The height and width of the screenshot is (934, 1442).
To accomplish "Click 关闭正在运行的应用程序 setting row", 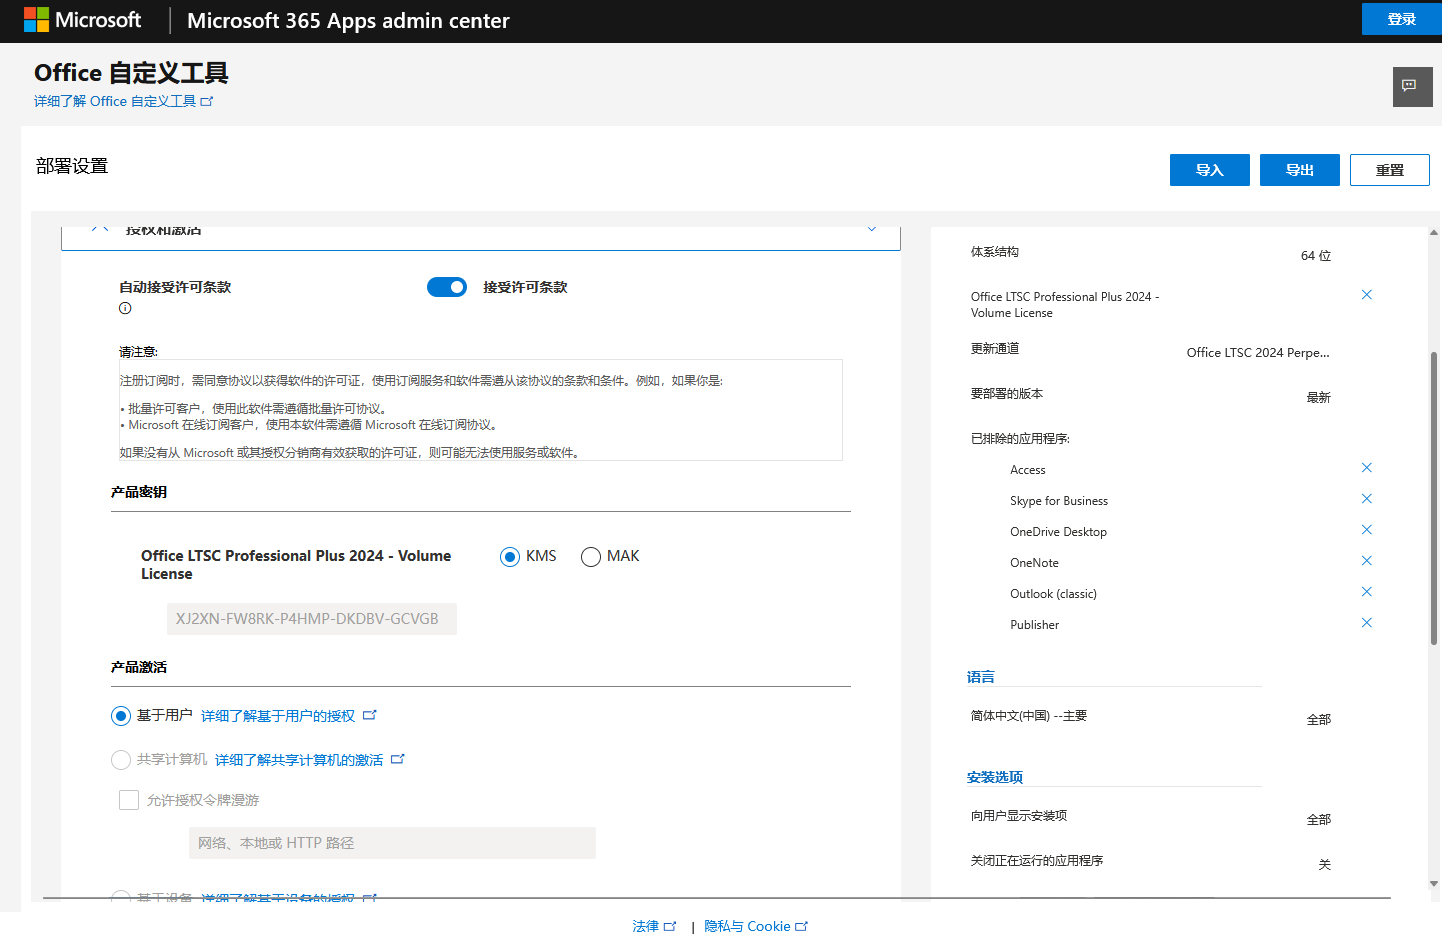I will click(x=1151, y=861).
